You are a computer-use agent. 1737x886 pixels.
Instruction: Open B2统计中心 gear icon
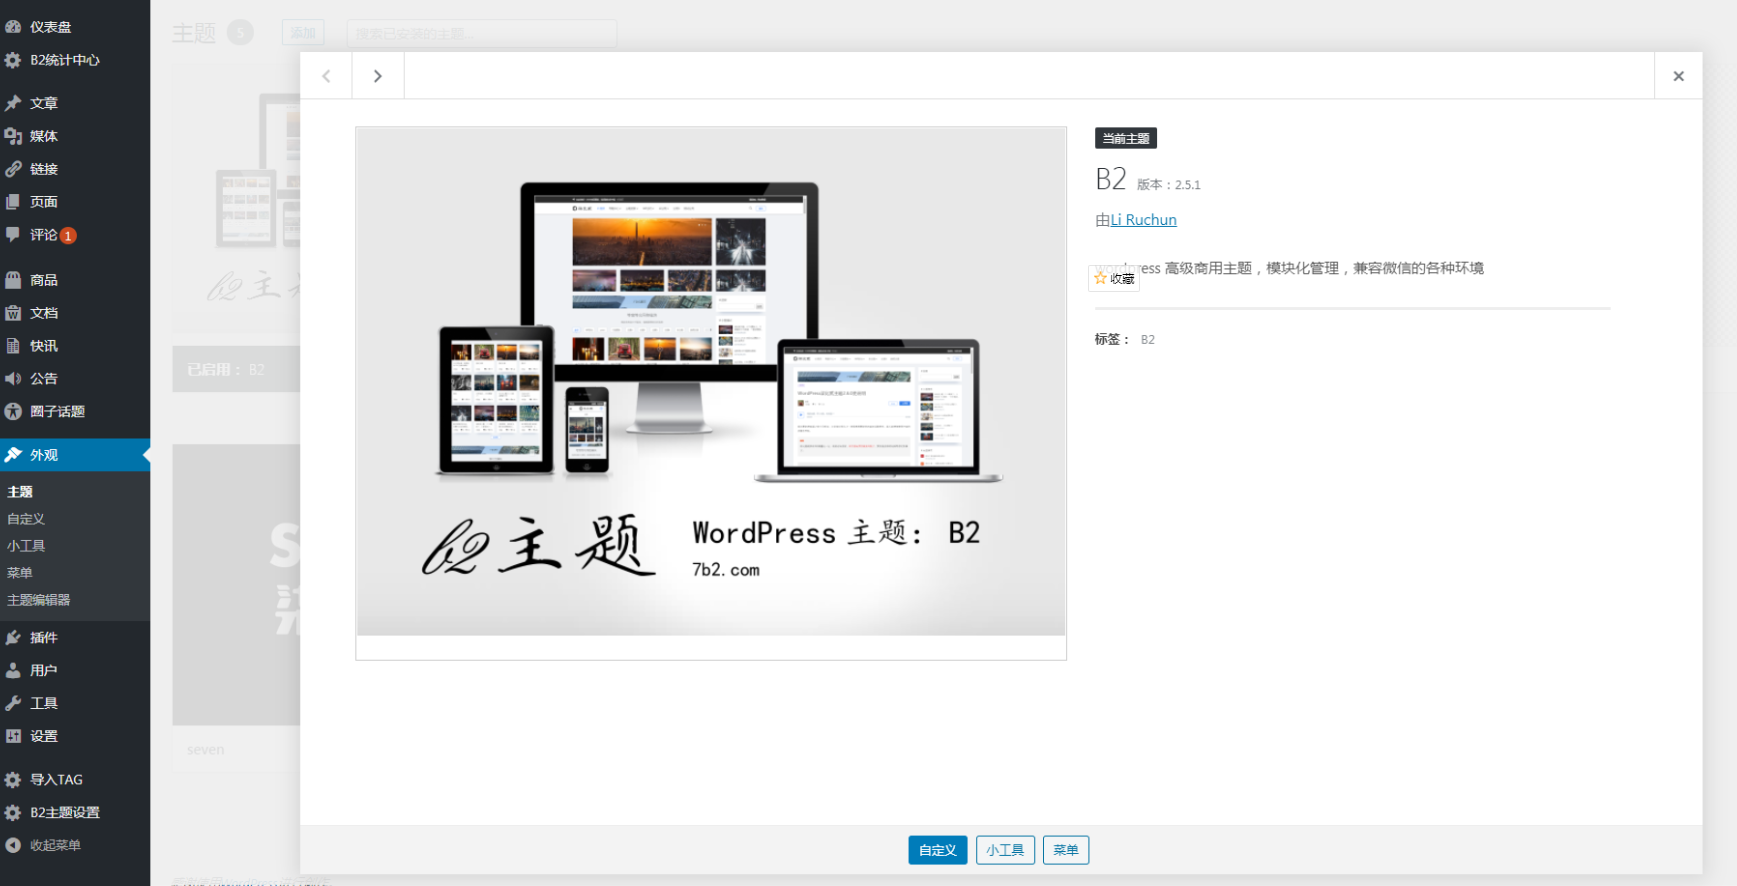pyautogui.click(x=13, y=60)
